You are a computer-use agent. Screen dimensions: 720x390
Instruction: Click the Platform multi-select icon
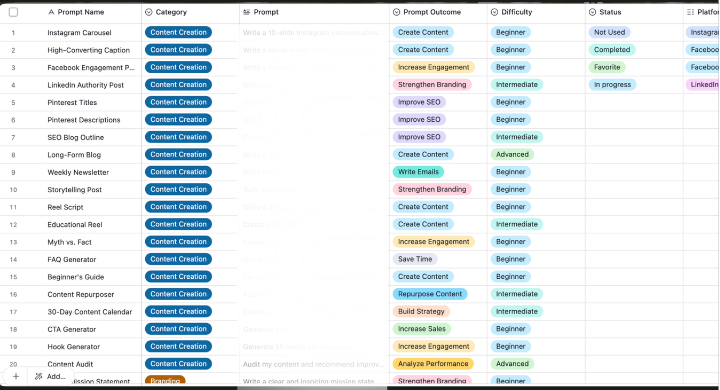pos(691,12)
